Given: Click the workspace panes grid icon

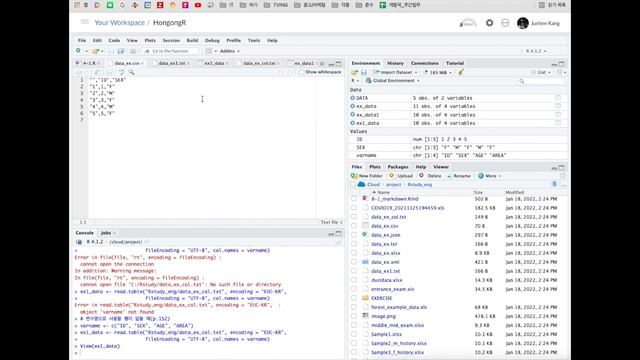Looking at the screenshot, I should [209, 51].
